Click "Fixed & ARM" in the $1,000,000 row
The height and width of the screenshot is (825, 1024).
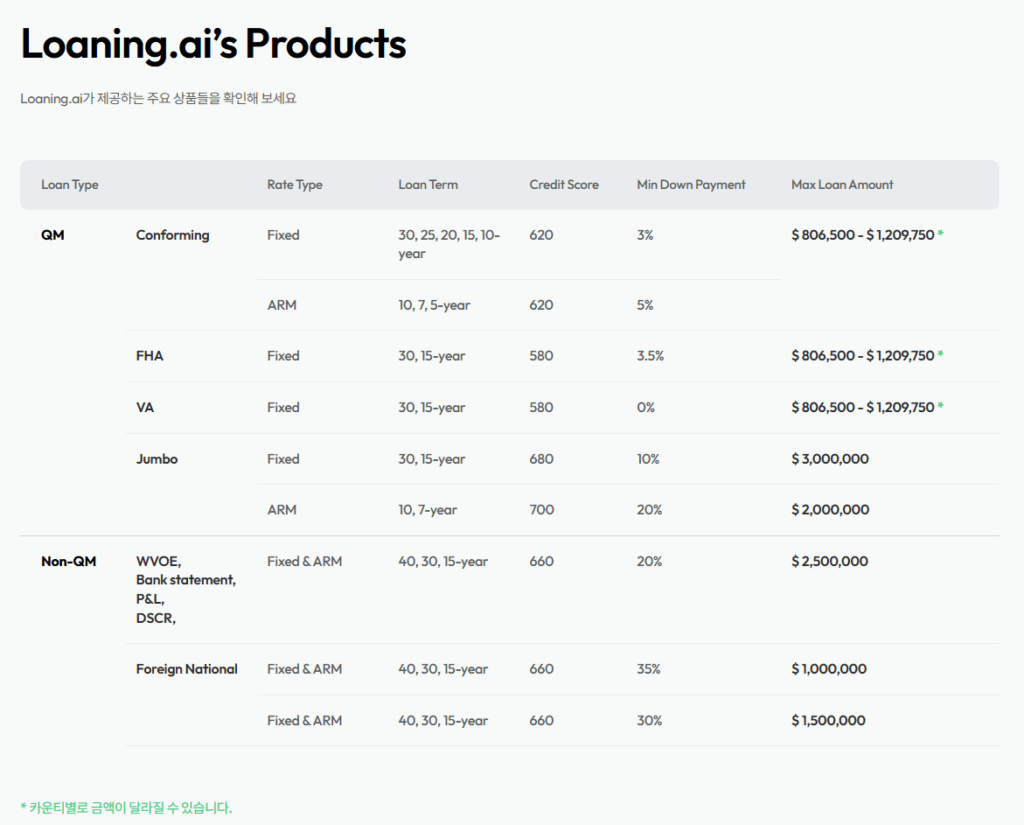[304, 670]
